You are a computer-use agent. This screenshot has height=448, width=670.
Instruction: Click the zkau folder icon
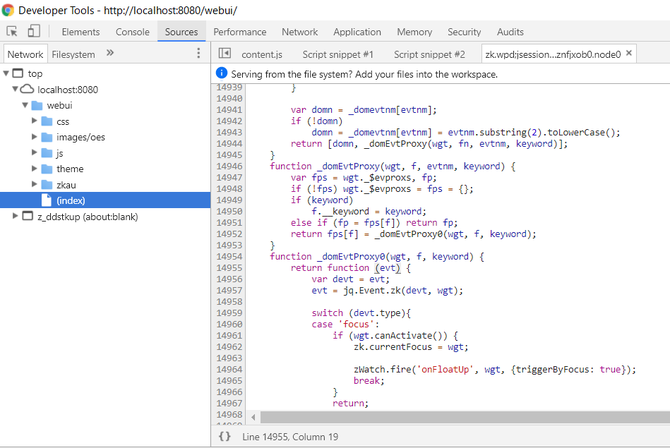tap(47, 185)
